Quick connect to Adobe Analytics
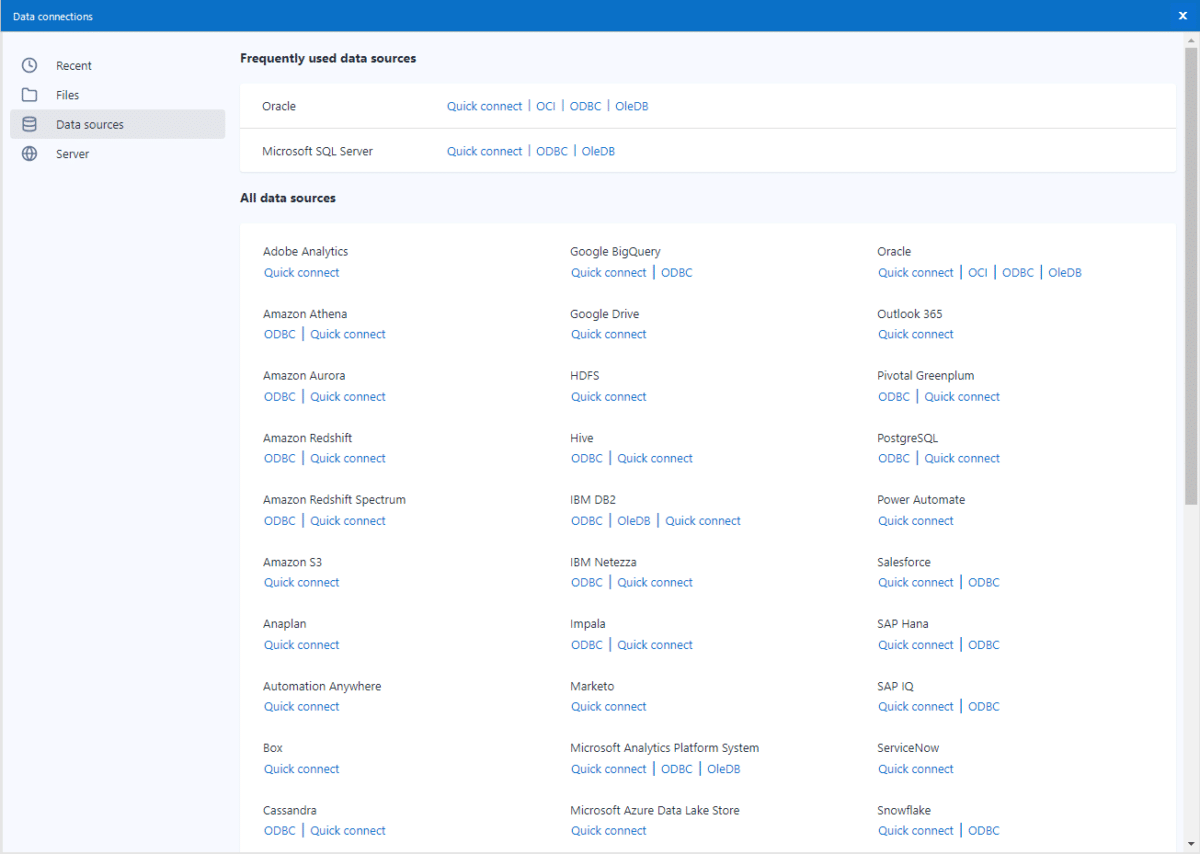The image size is (1200, 854). tap(301, 272)
